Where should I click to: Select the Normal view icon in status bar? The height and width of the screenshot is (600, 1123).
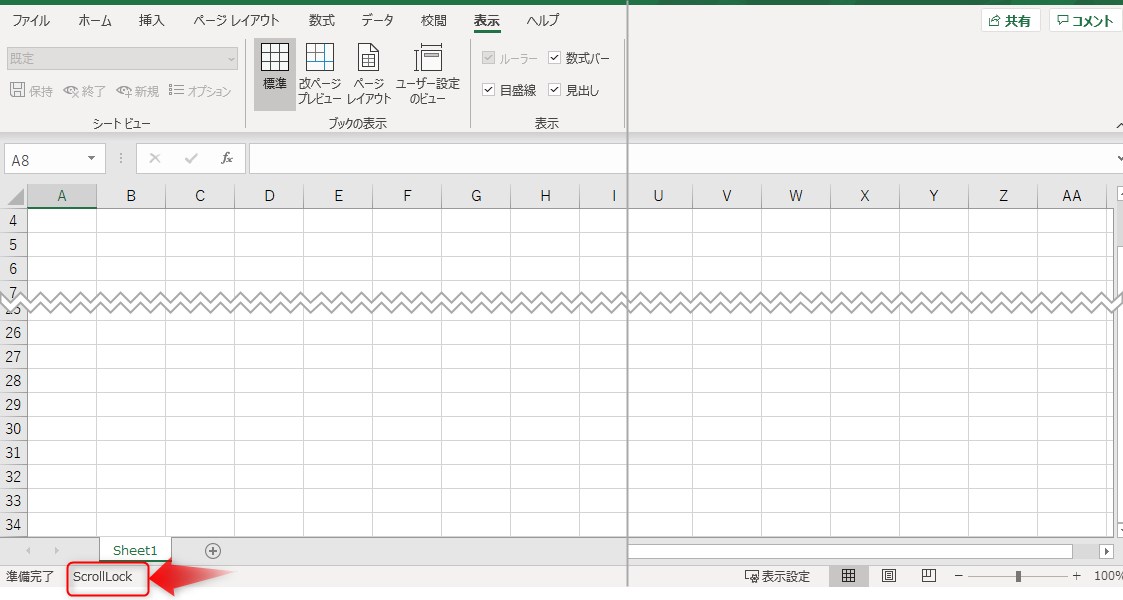point(849,575)
